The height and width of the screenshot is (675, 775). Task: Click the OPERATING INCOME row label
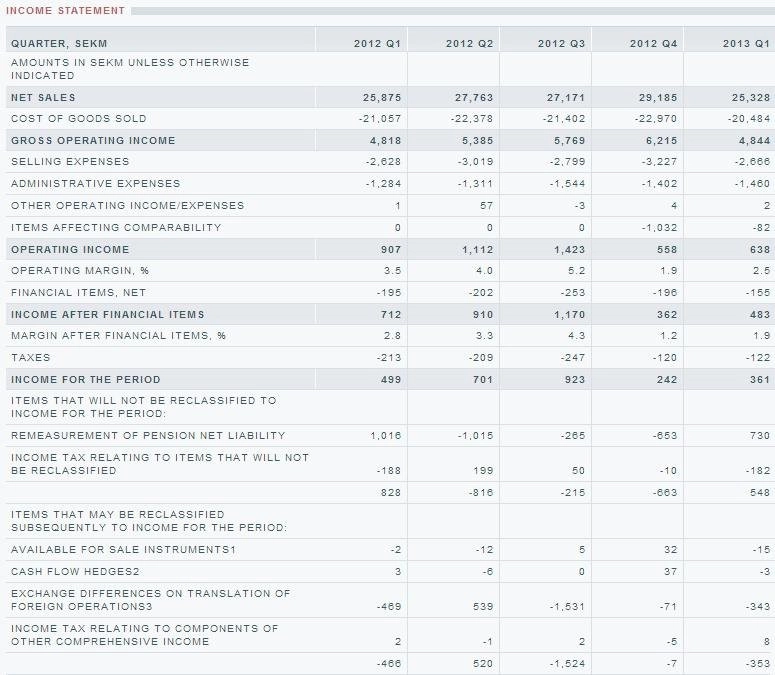70,250
